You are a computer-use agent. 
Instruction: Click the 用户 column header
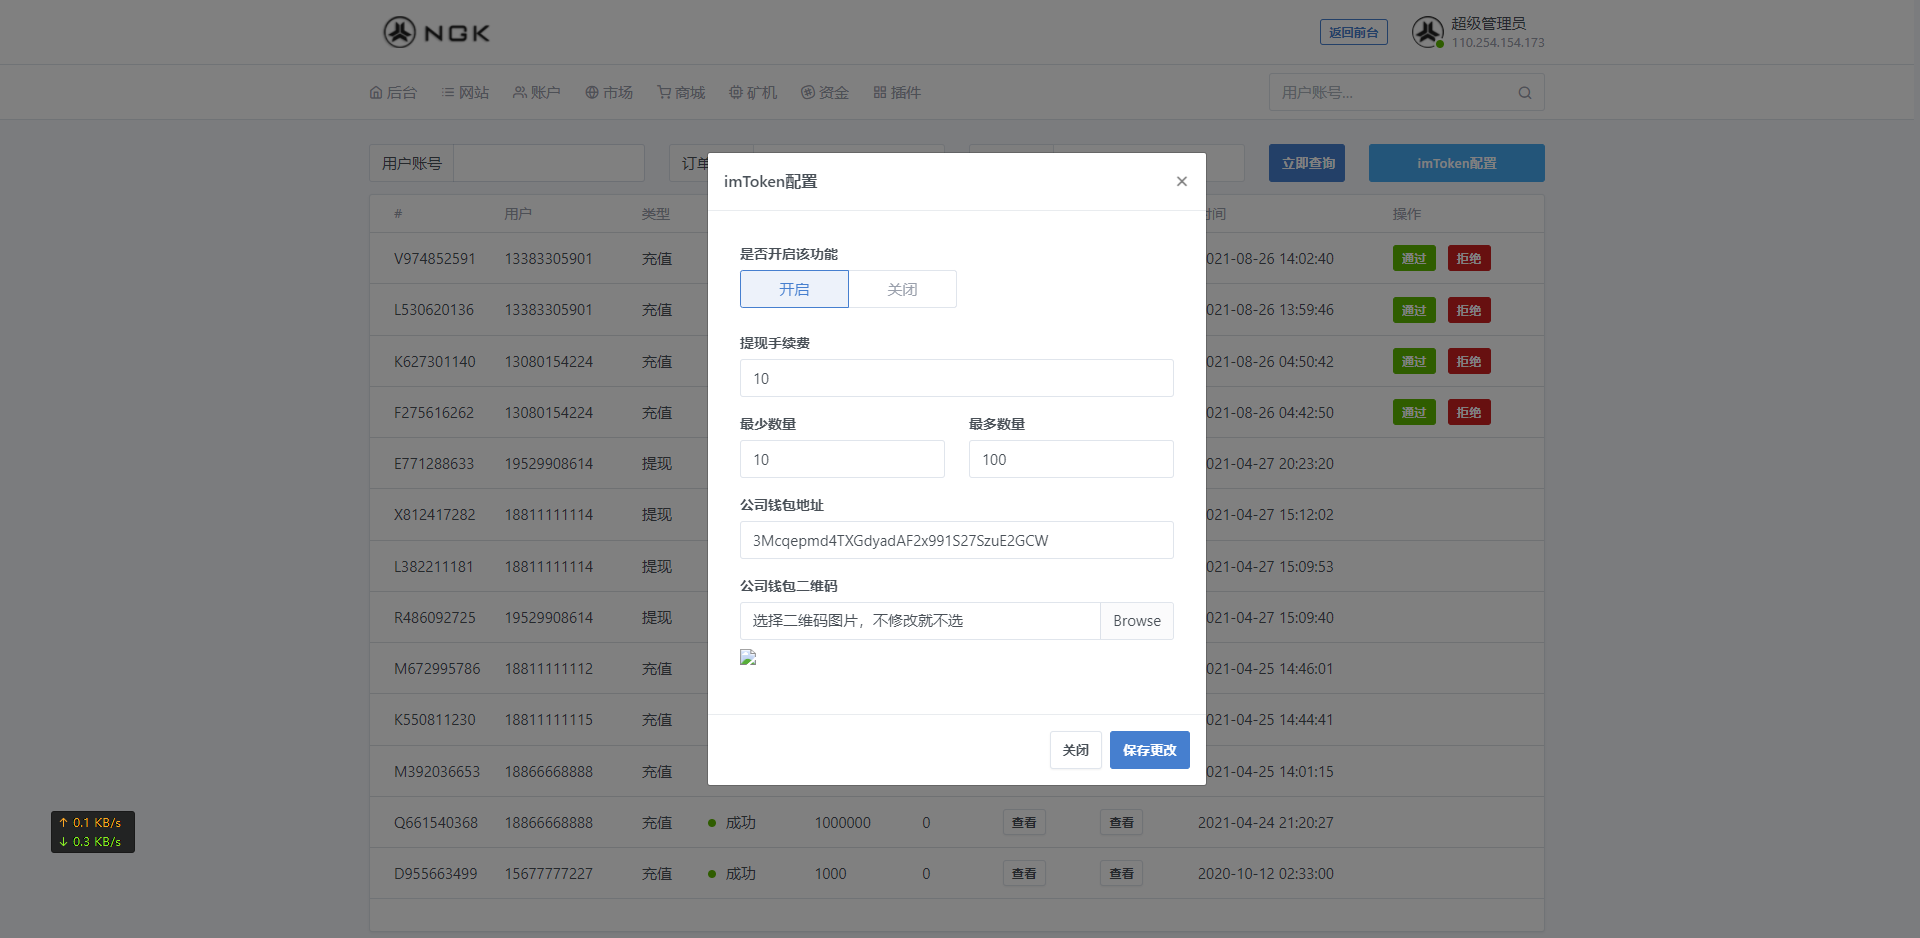coord(518,214)
